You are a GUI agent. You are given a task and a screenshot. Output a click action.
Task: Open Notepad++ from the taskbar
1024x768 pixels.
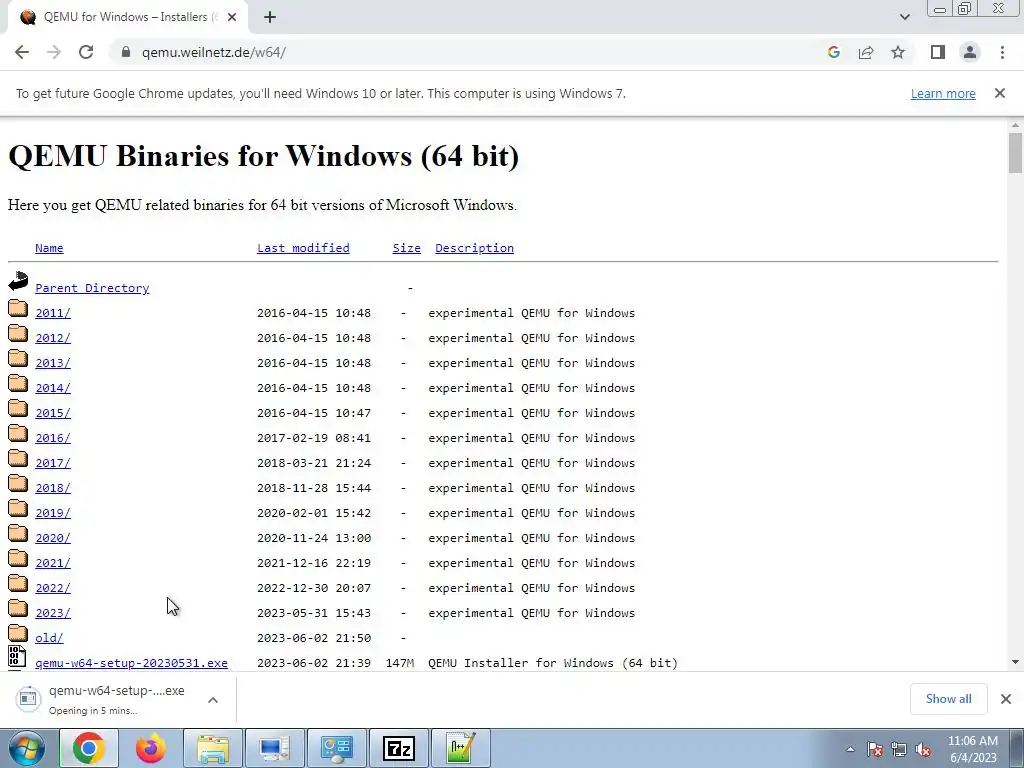(x=460, y=748)
